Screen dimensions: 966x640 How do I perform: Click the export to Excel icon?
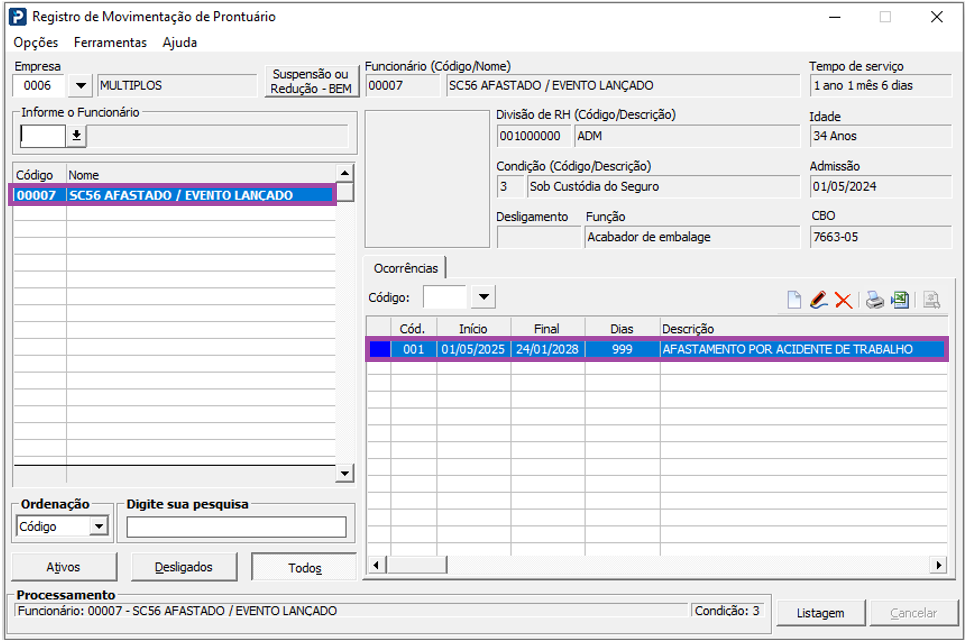click(900, 300)
